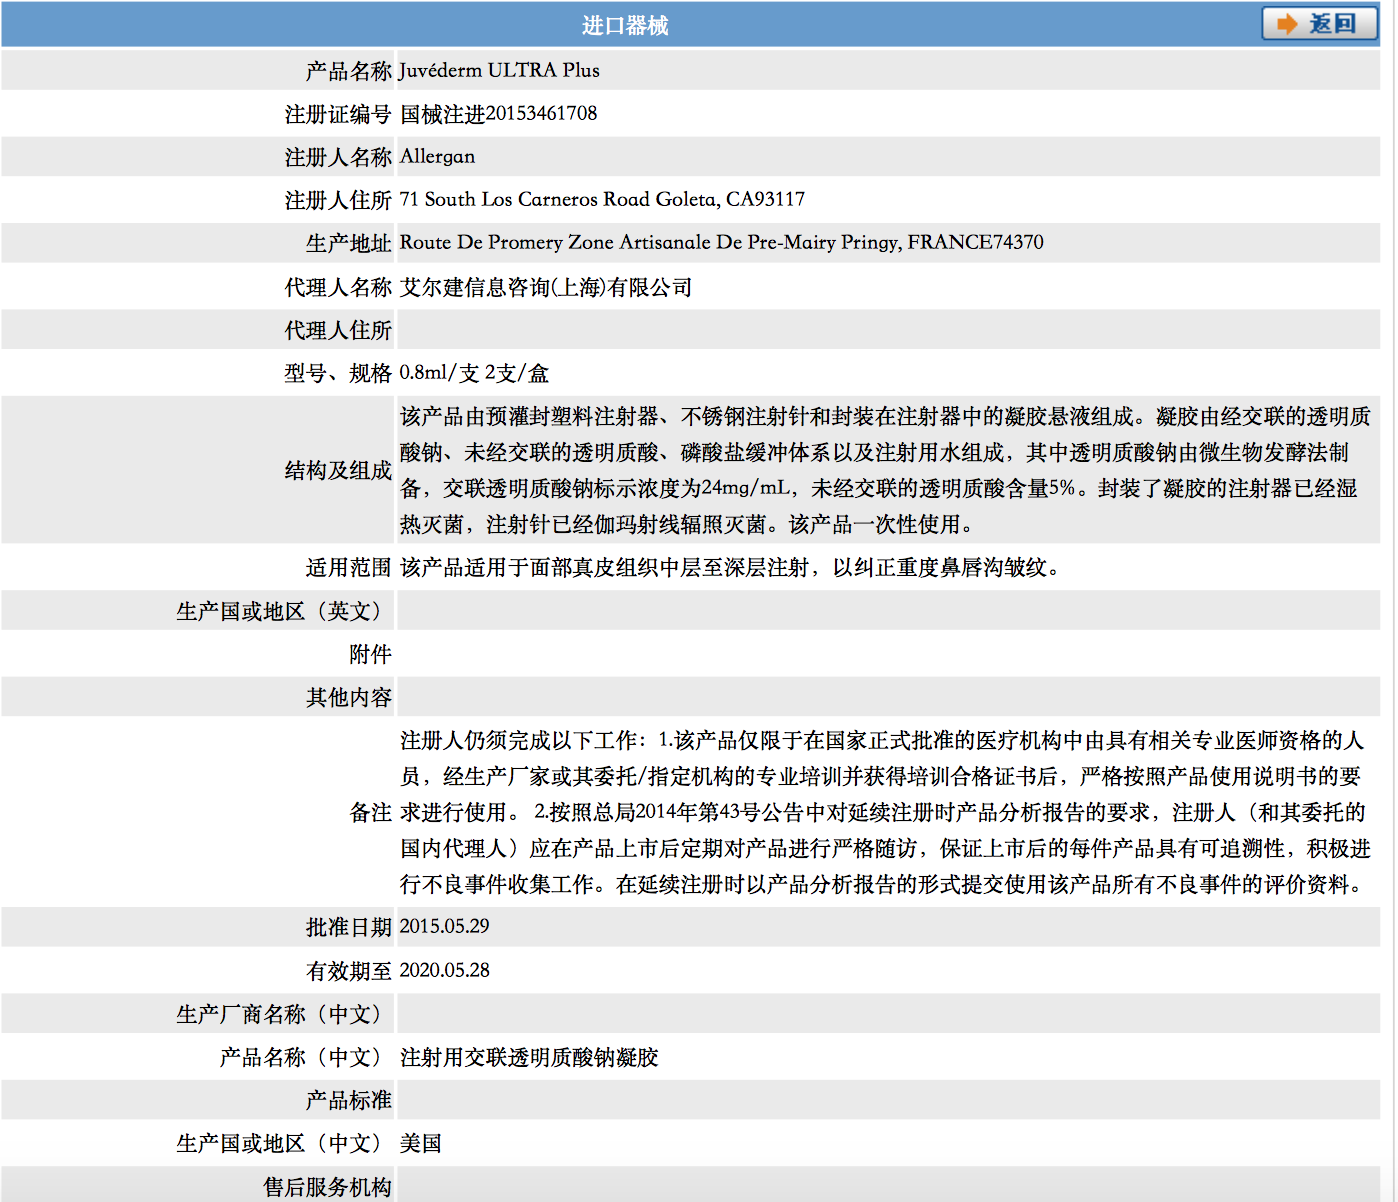Click registrant name Allergan
This screenshot has width=1398, height=1202.
pos(438,157)
